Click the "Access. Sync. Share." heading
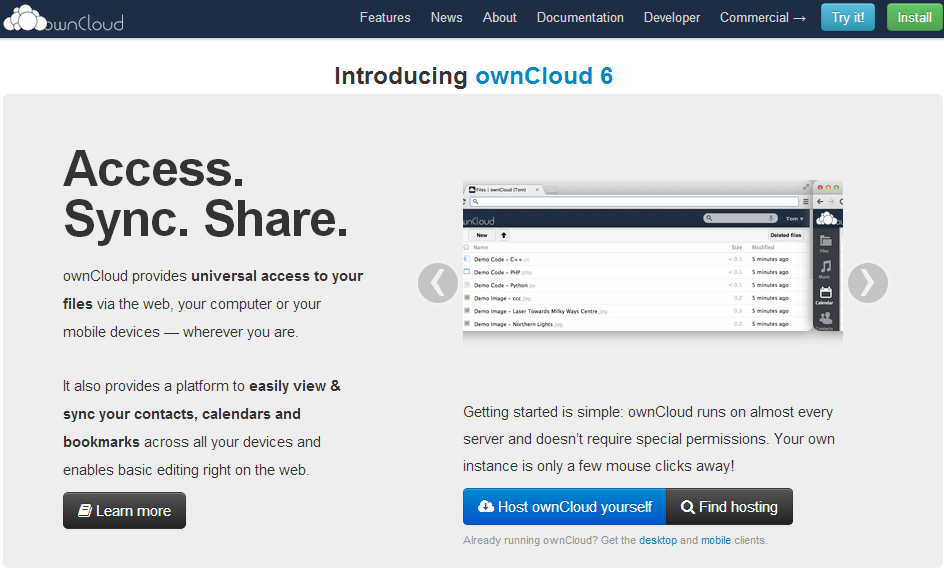 point(205,194)
